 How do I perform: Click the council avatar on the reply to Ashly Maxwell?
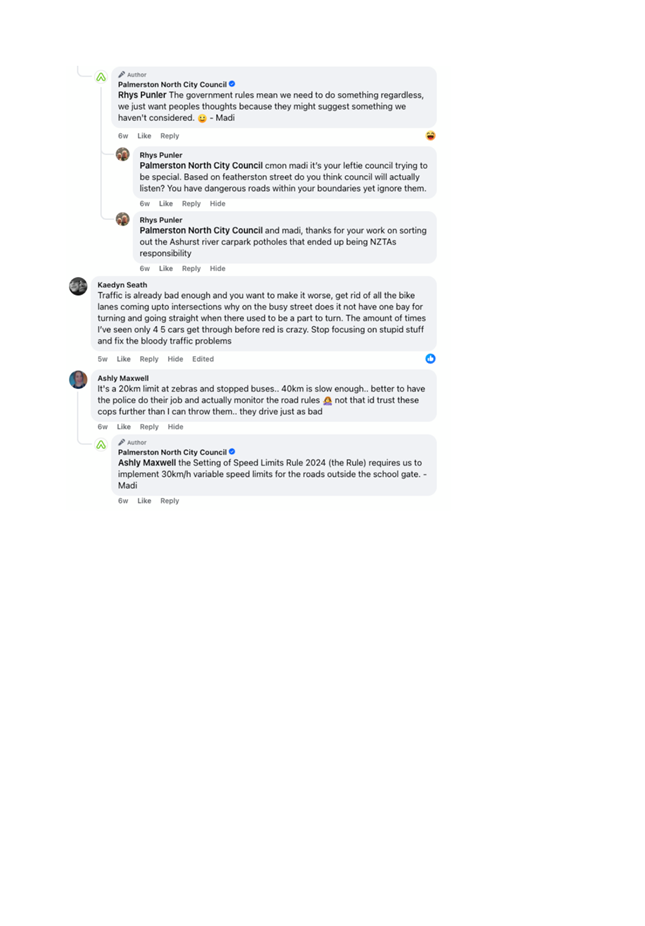pos(101,445)
